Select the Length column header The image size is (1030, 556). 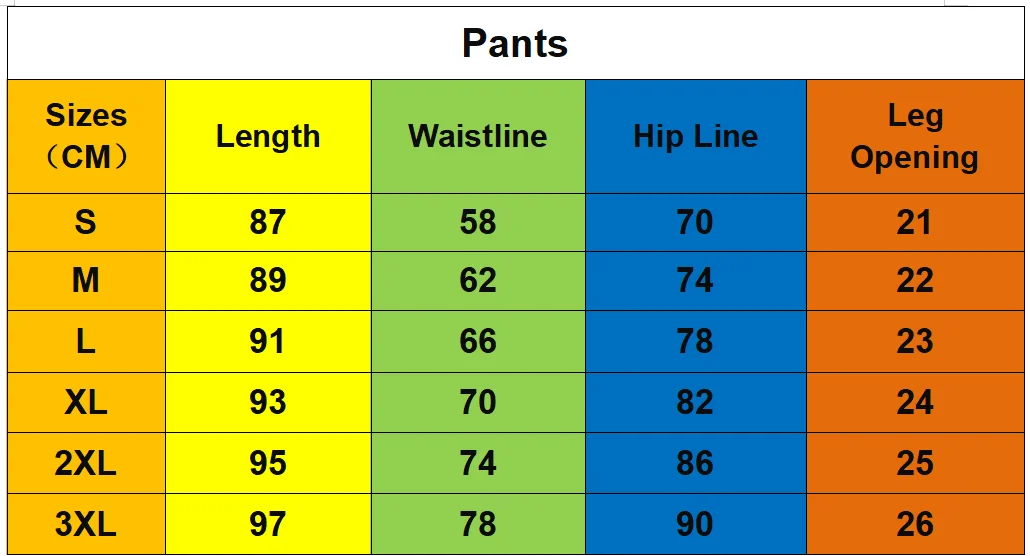coord(268,137)
